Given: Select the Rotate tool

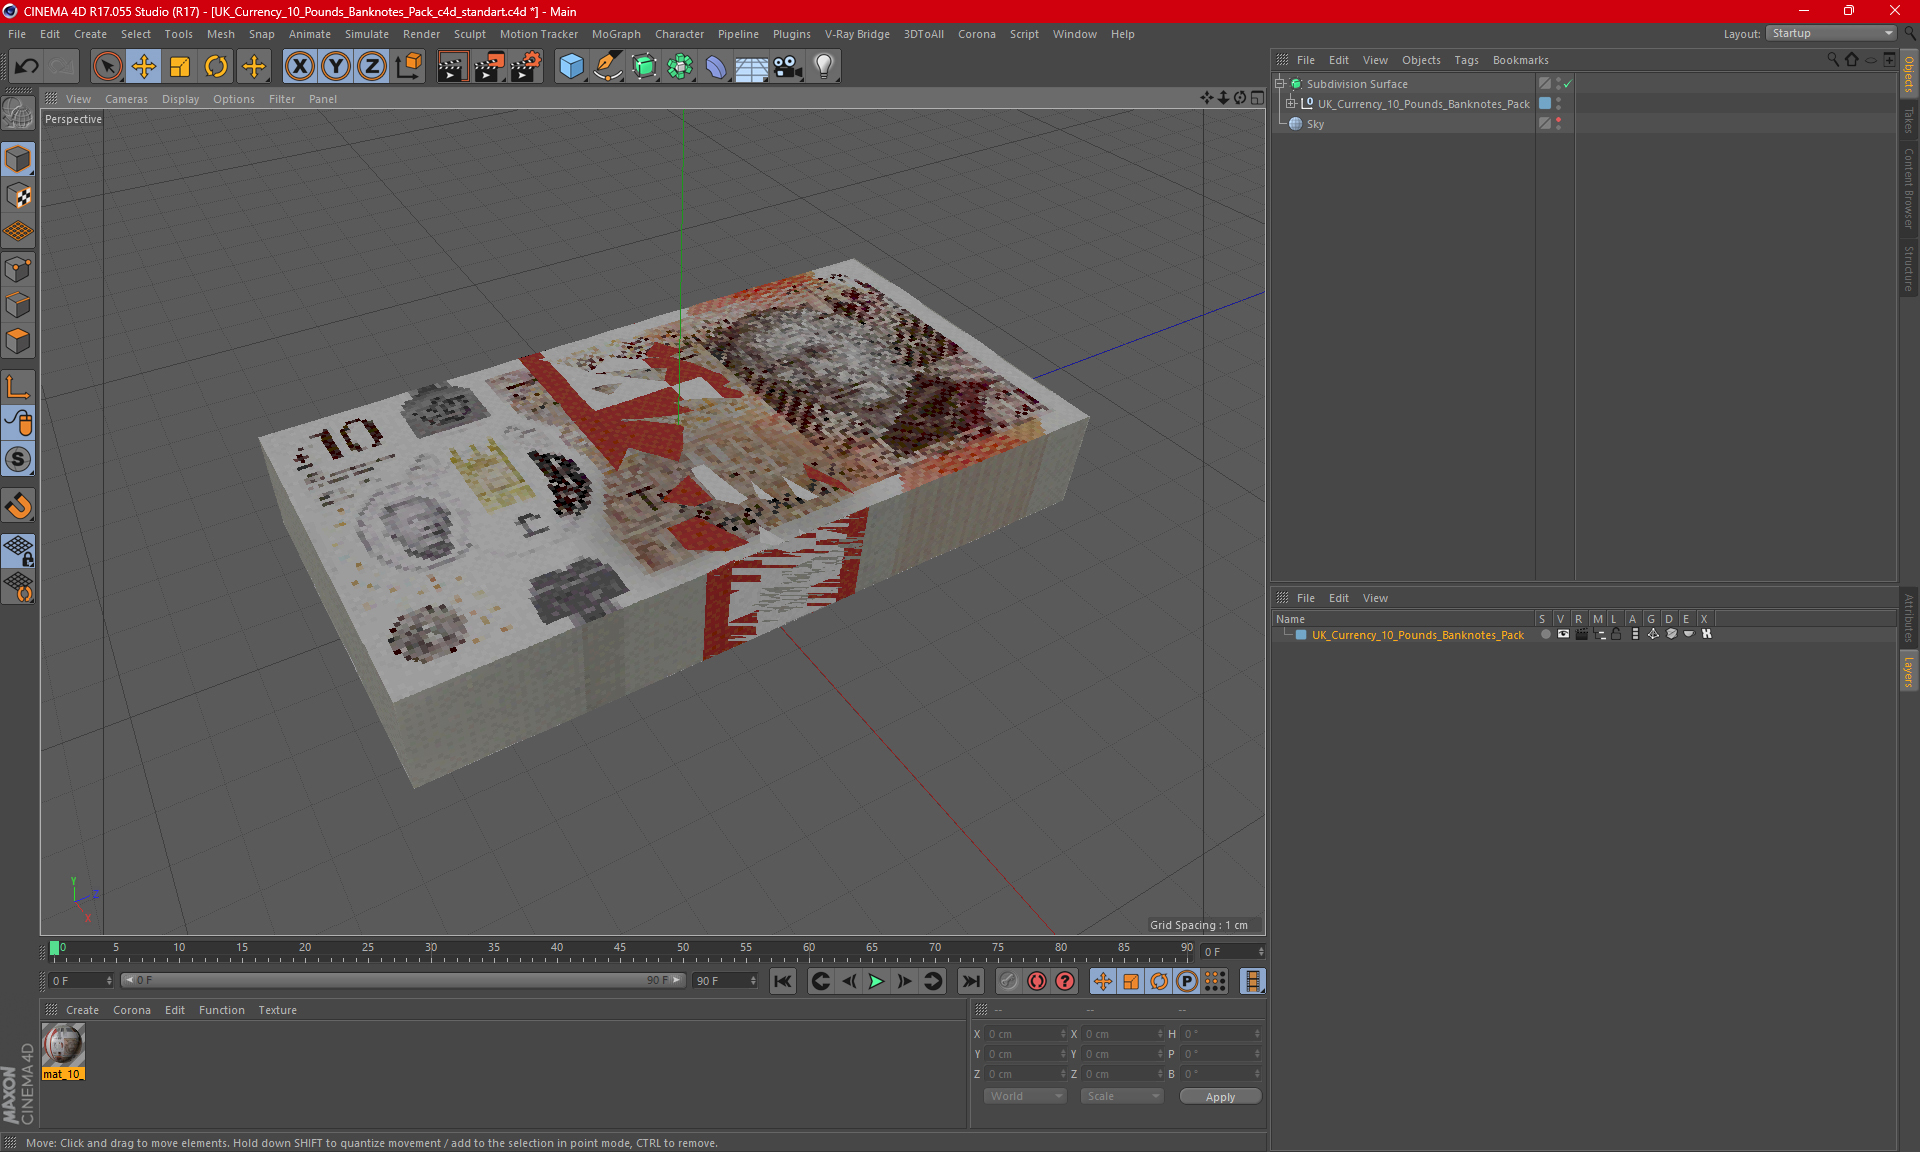Looking at the screenshot, I should click(216, 67).
